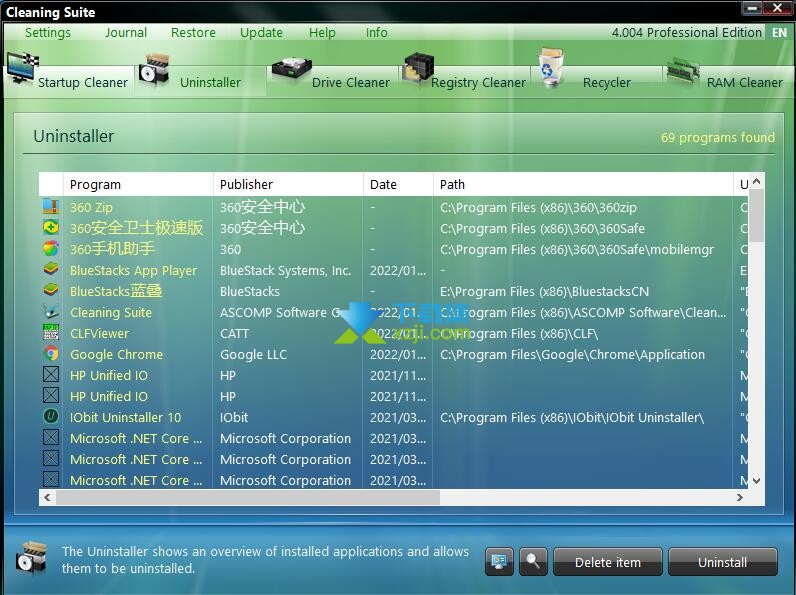Click path C:\Program Files (x86)\360\360zip
The width and height of the screenshot is (796, 595).
[x=538, y=207]
